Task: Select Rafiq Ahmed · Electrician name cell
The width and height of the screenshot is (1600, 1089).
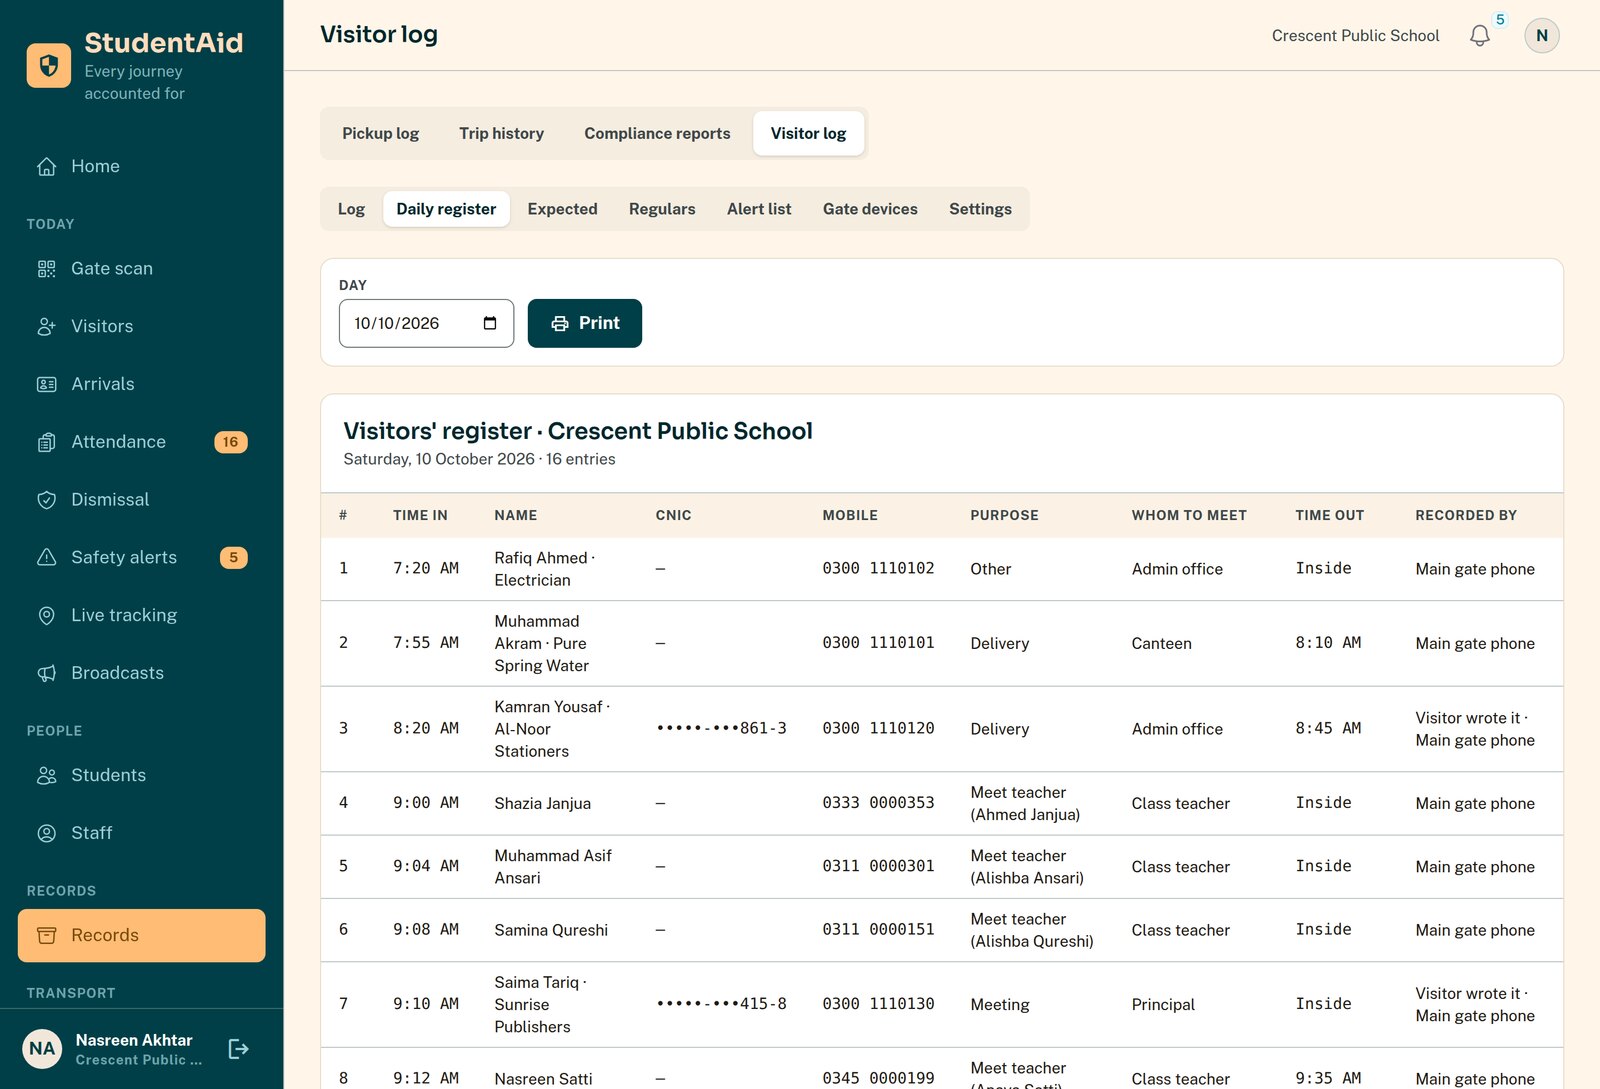Action: pyautogui.click(x=545, y=569)
